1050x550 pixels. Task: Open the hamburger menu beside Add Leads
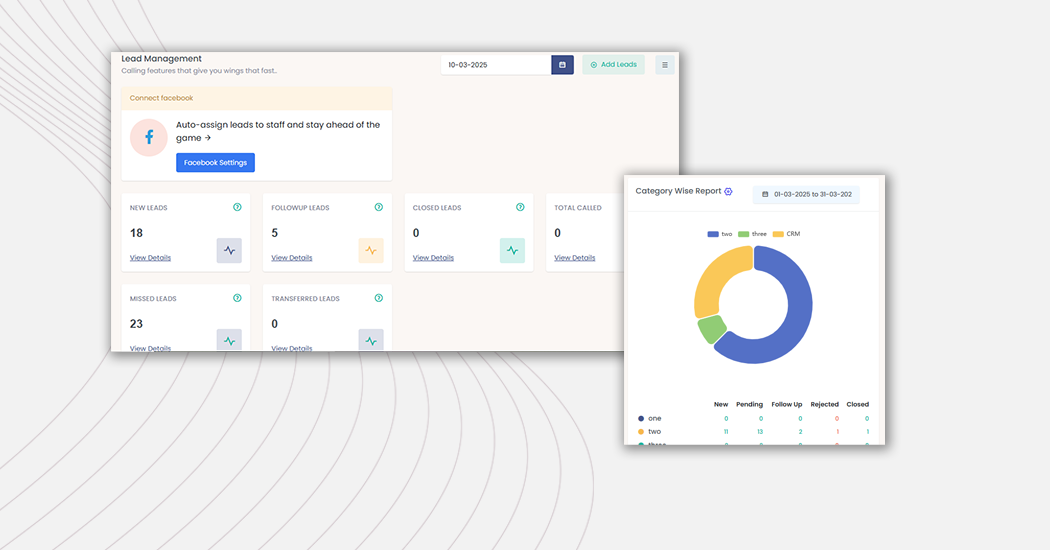coord(664,65)
